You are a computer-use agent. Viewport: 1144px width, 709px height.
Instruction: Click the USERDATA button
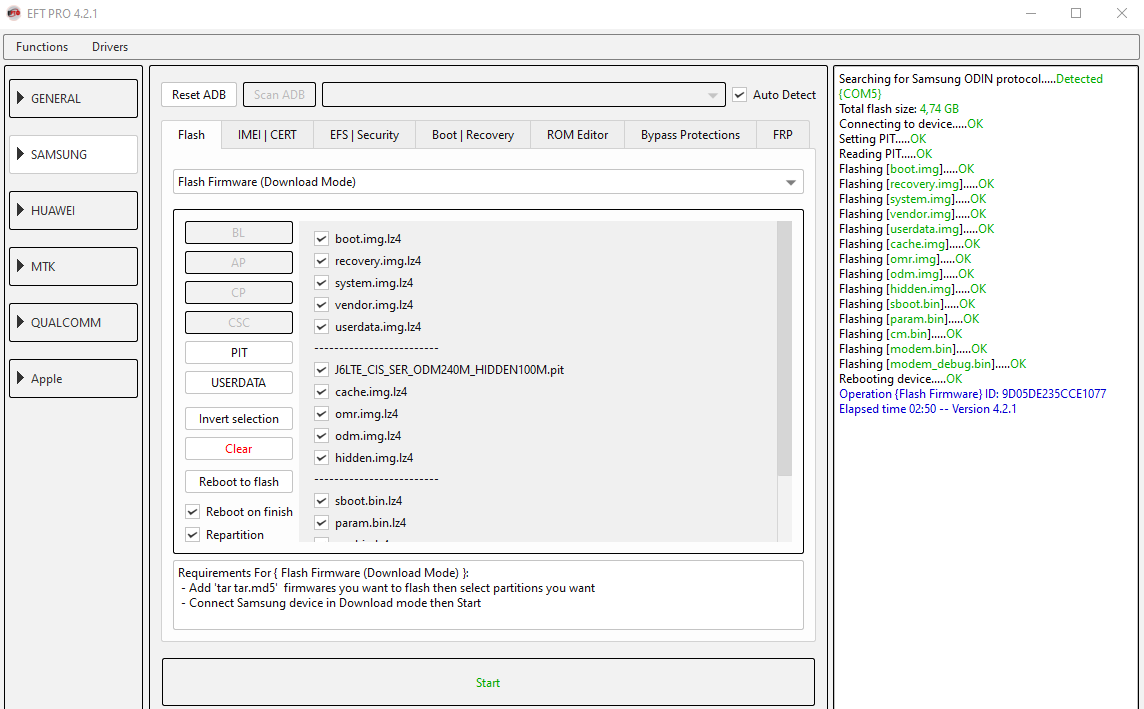point(239,382)
